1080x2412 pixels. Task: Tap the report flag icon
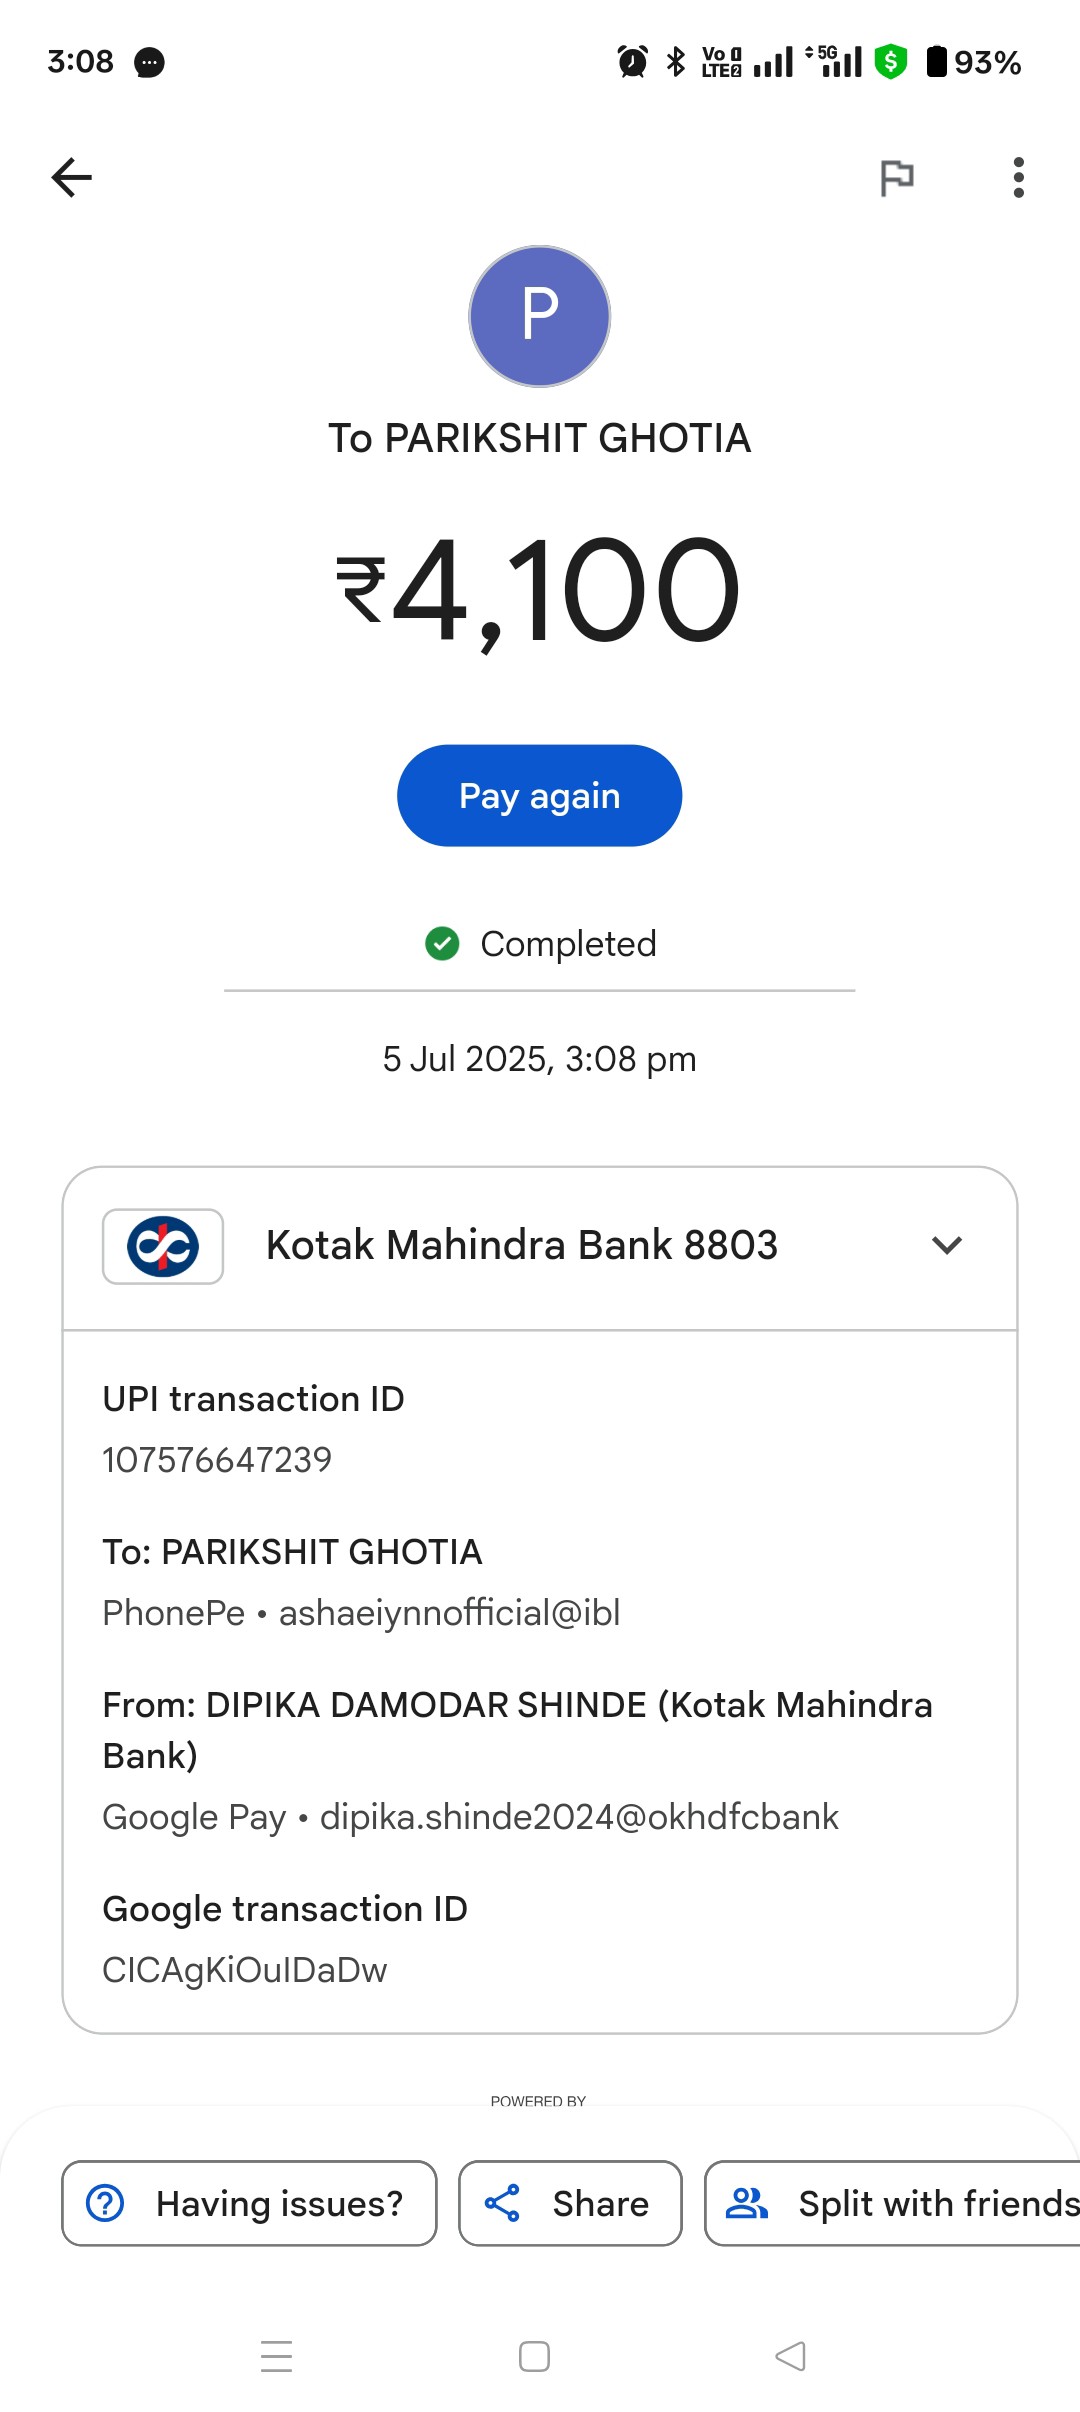[896, 178]
